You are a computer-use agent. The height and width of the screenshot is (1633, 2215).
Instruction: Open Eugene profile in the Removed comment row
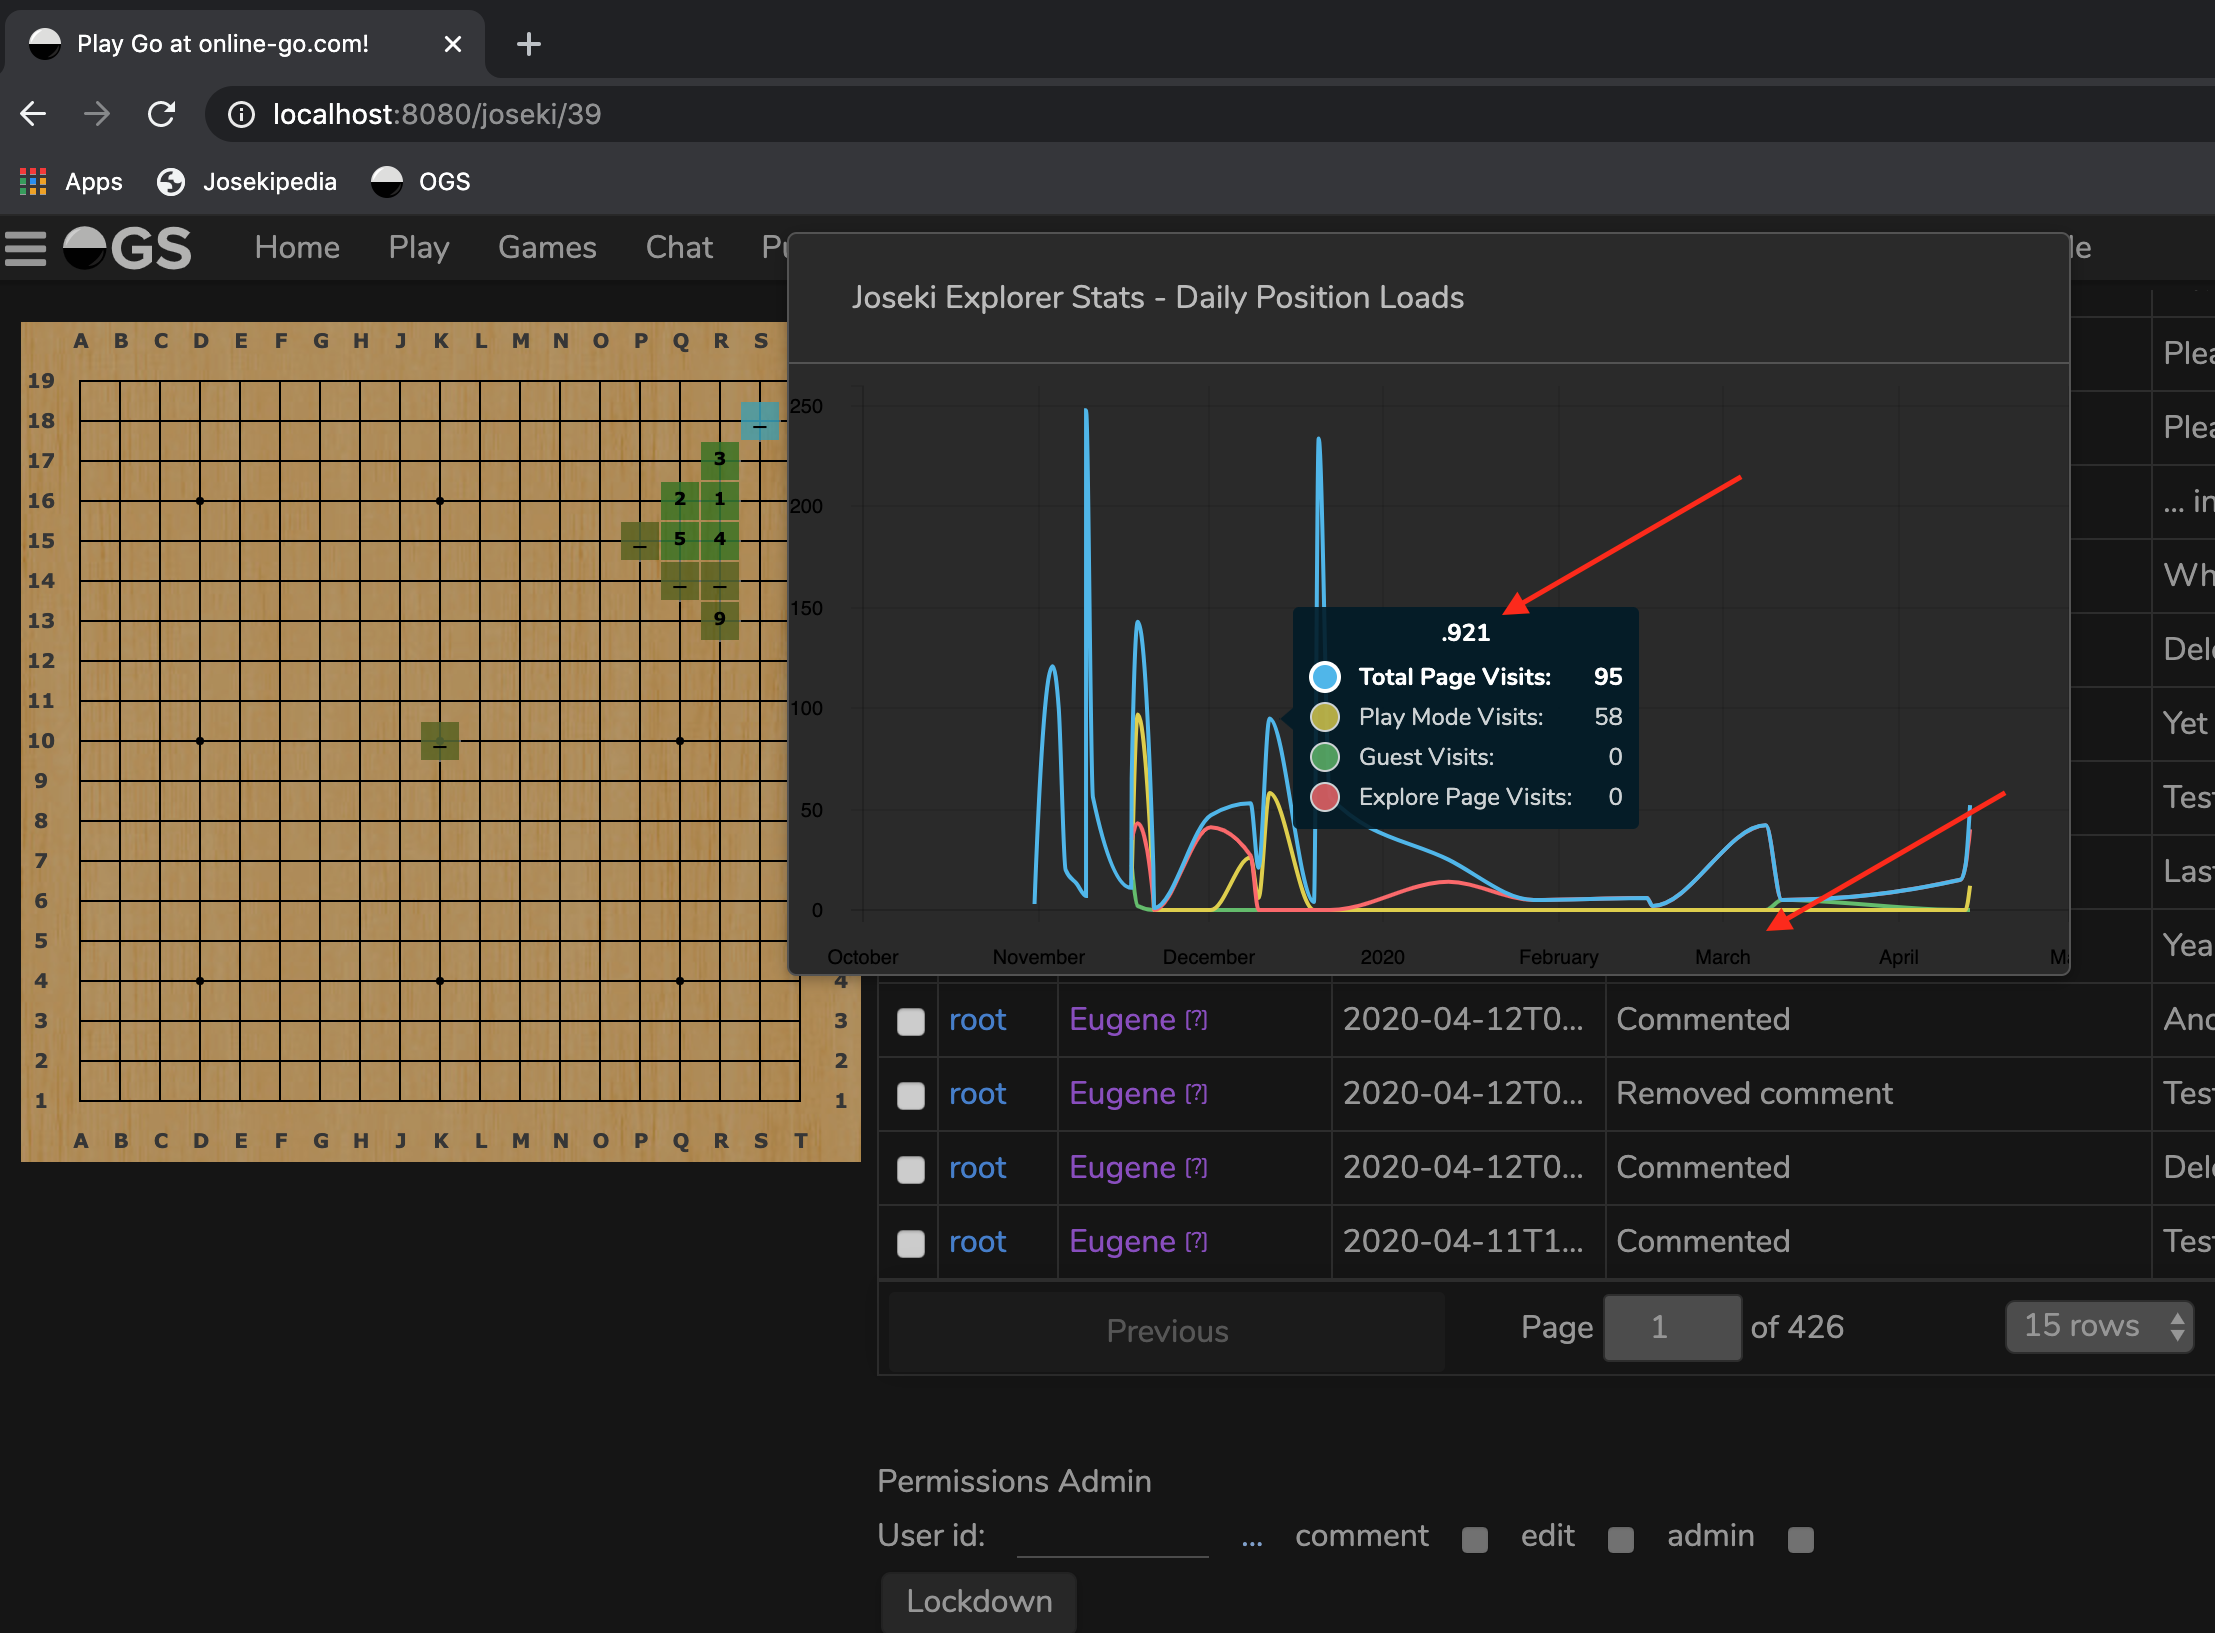click(x=1122, y=1094)
